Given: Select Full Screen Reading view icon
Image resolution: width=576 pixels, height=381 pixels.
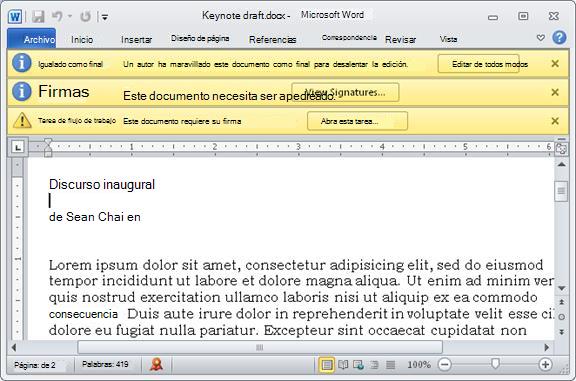Looking at the screenshot, I should (343, 365).
